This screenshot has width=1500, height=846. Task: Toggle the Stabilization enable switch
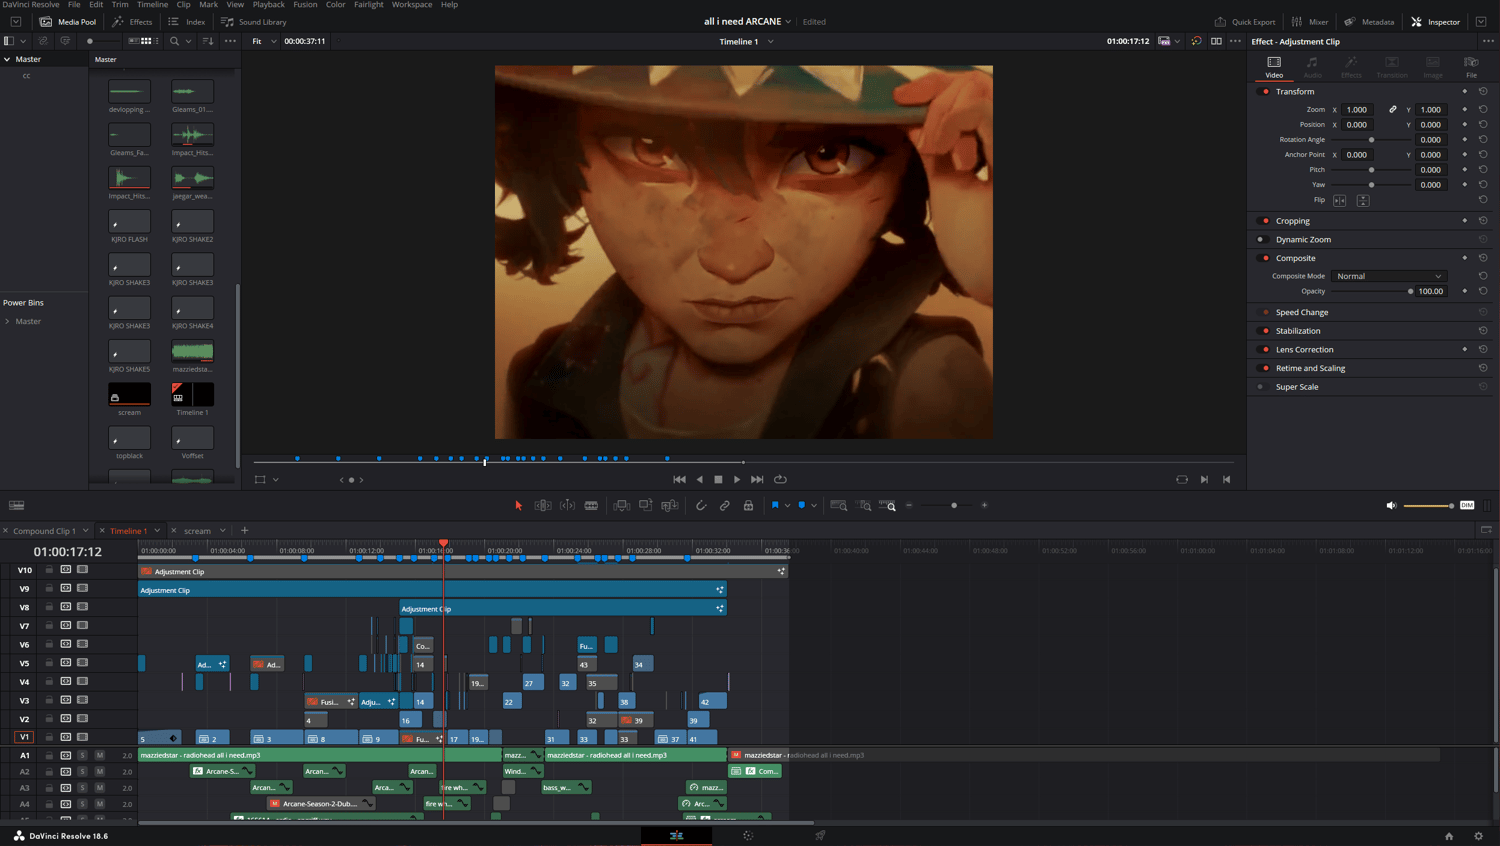(1265, 331)
